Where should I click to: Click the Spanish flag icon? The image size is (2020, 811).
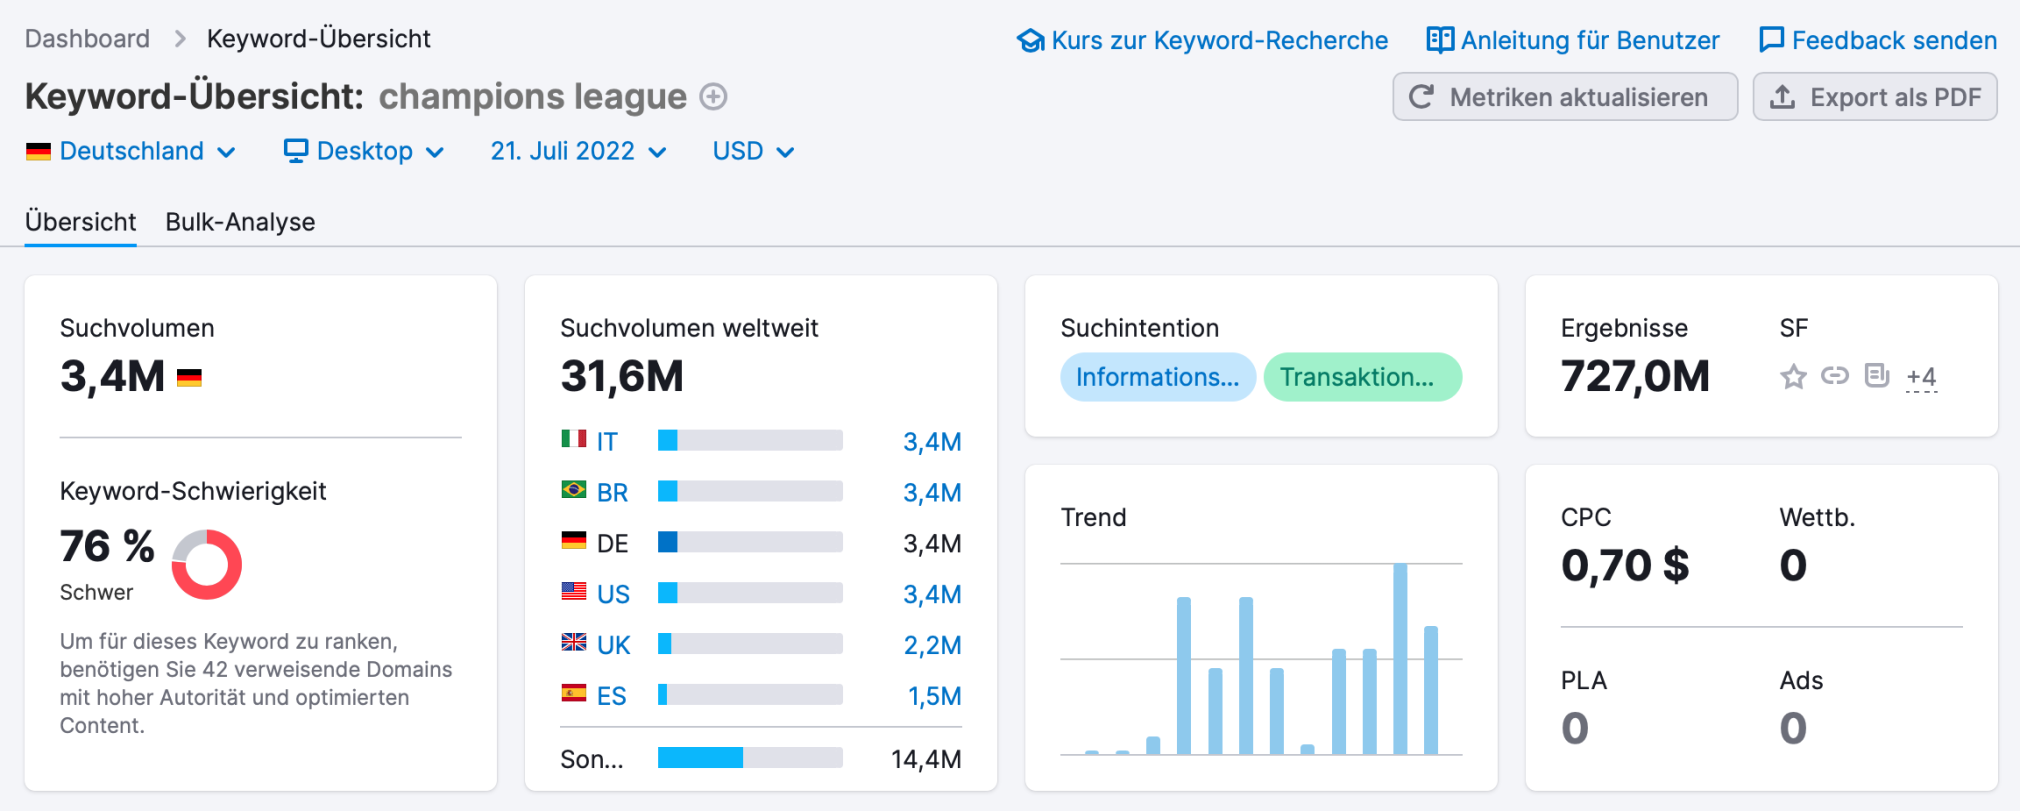574,694
